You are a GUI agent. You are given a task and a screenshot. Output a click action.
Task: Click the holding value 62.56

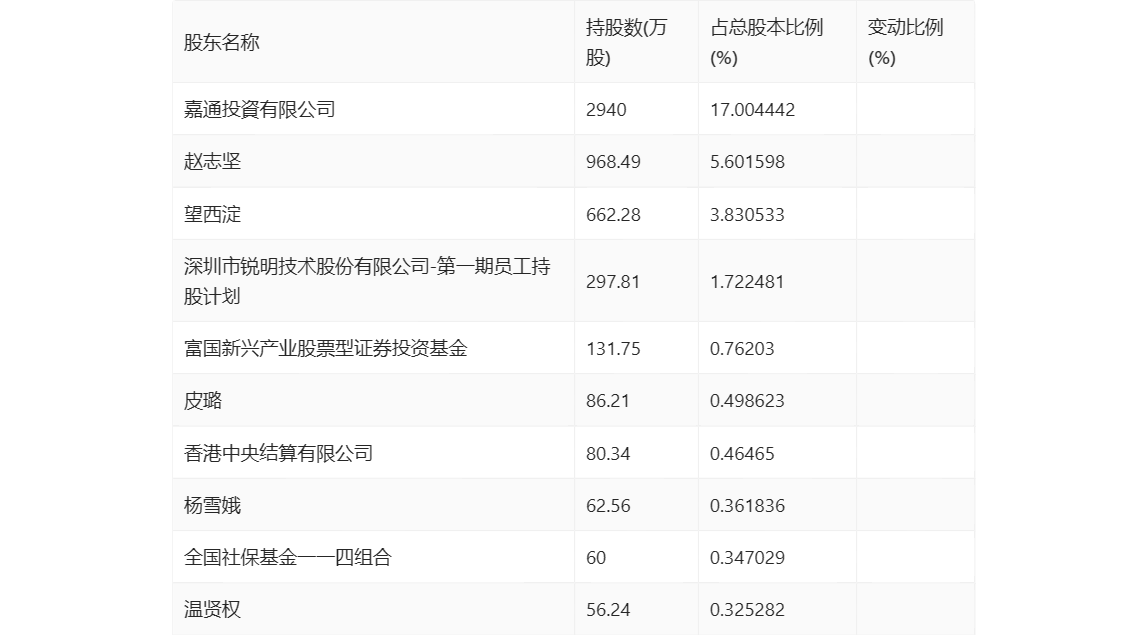(608, 505)
